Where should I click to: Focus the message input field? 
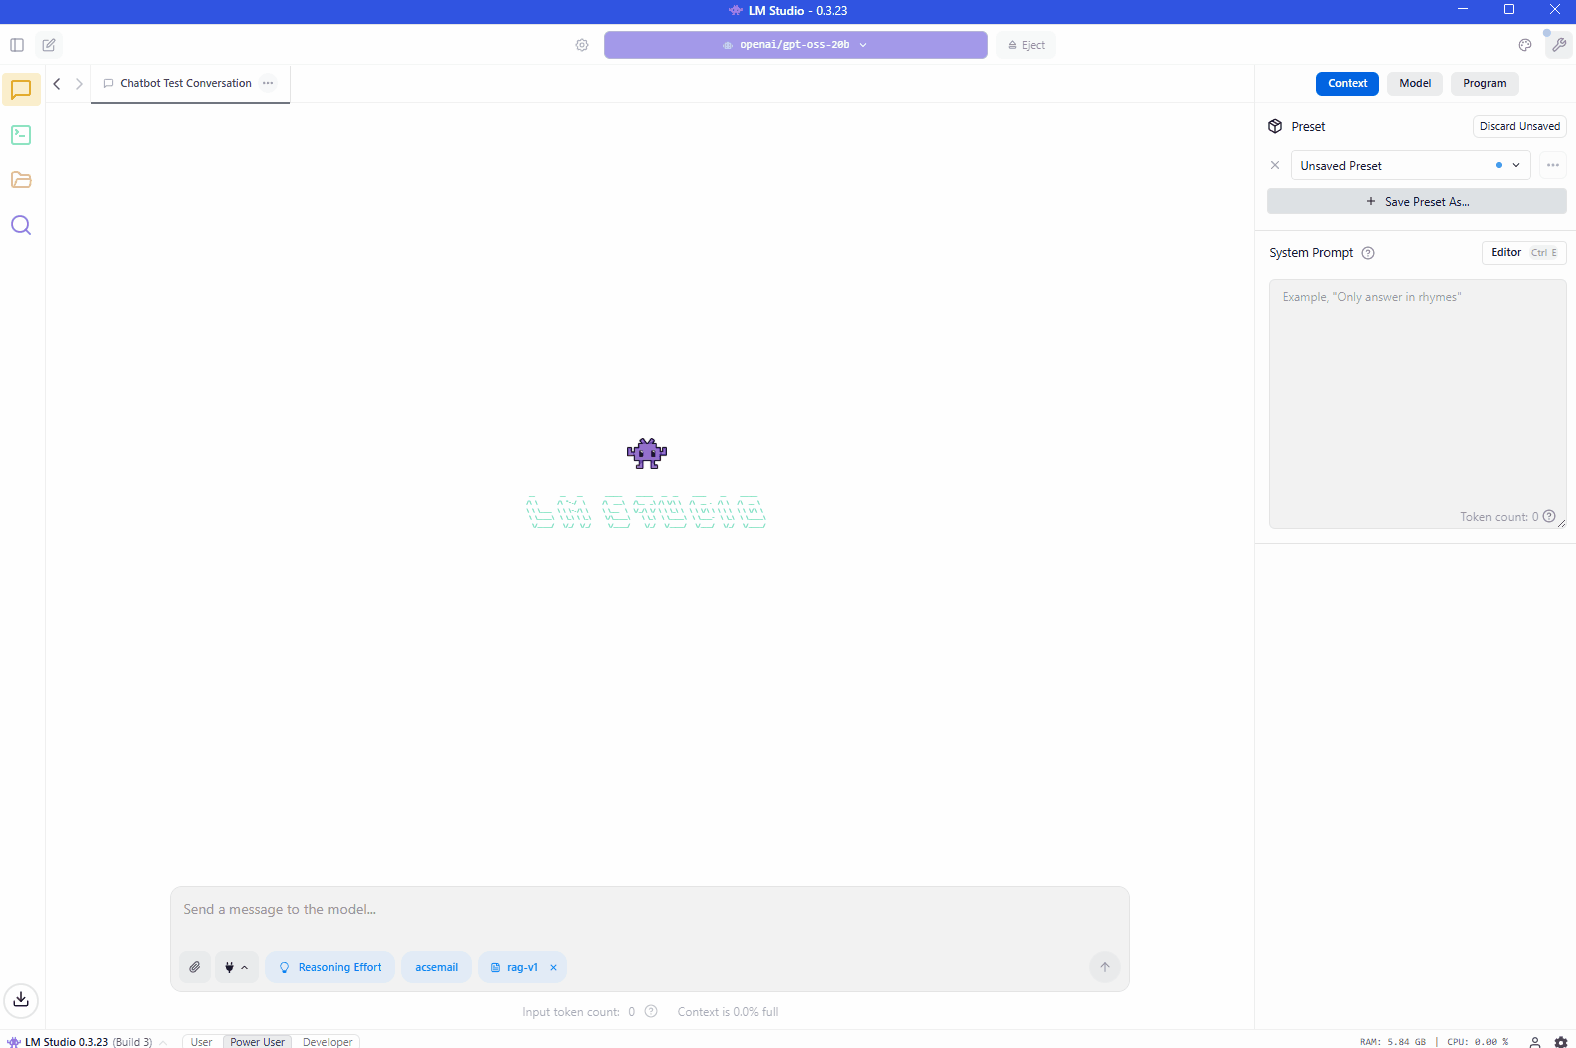coord(649,909)
